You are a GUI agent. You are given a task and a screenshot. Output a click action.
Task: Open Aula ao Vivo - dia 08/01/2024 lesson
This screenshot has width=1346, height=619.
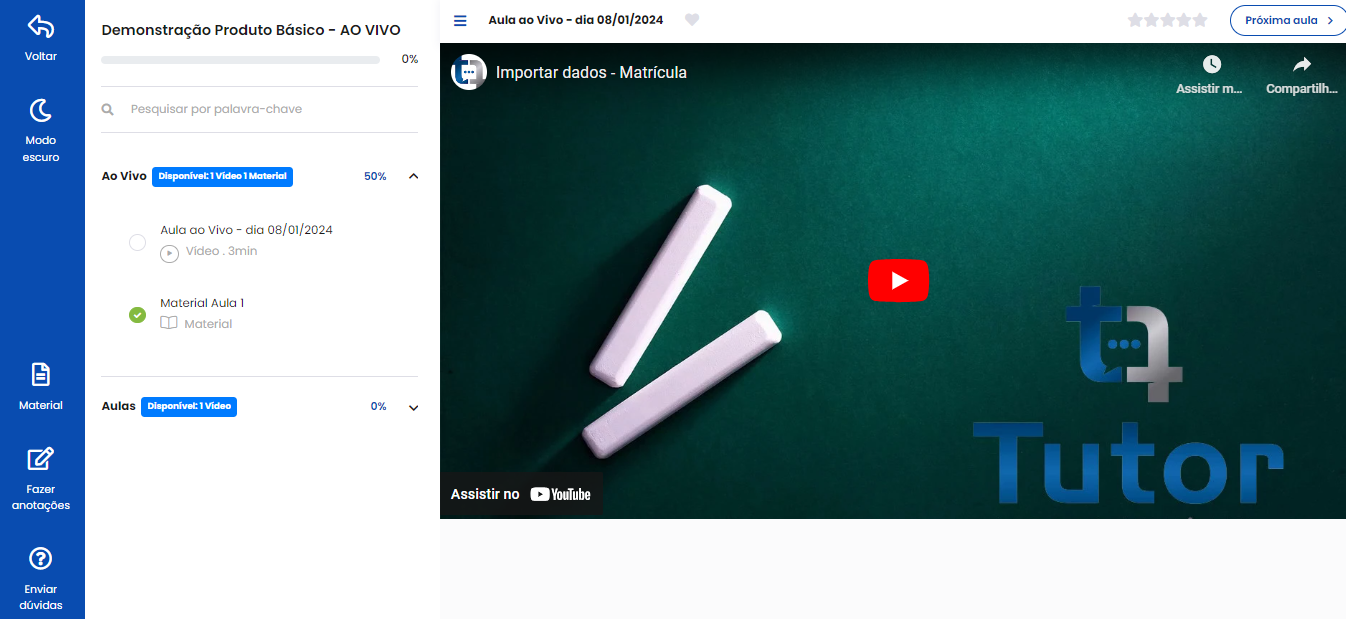[x=246, y=230]
